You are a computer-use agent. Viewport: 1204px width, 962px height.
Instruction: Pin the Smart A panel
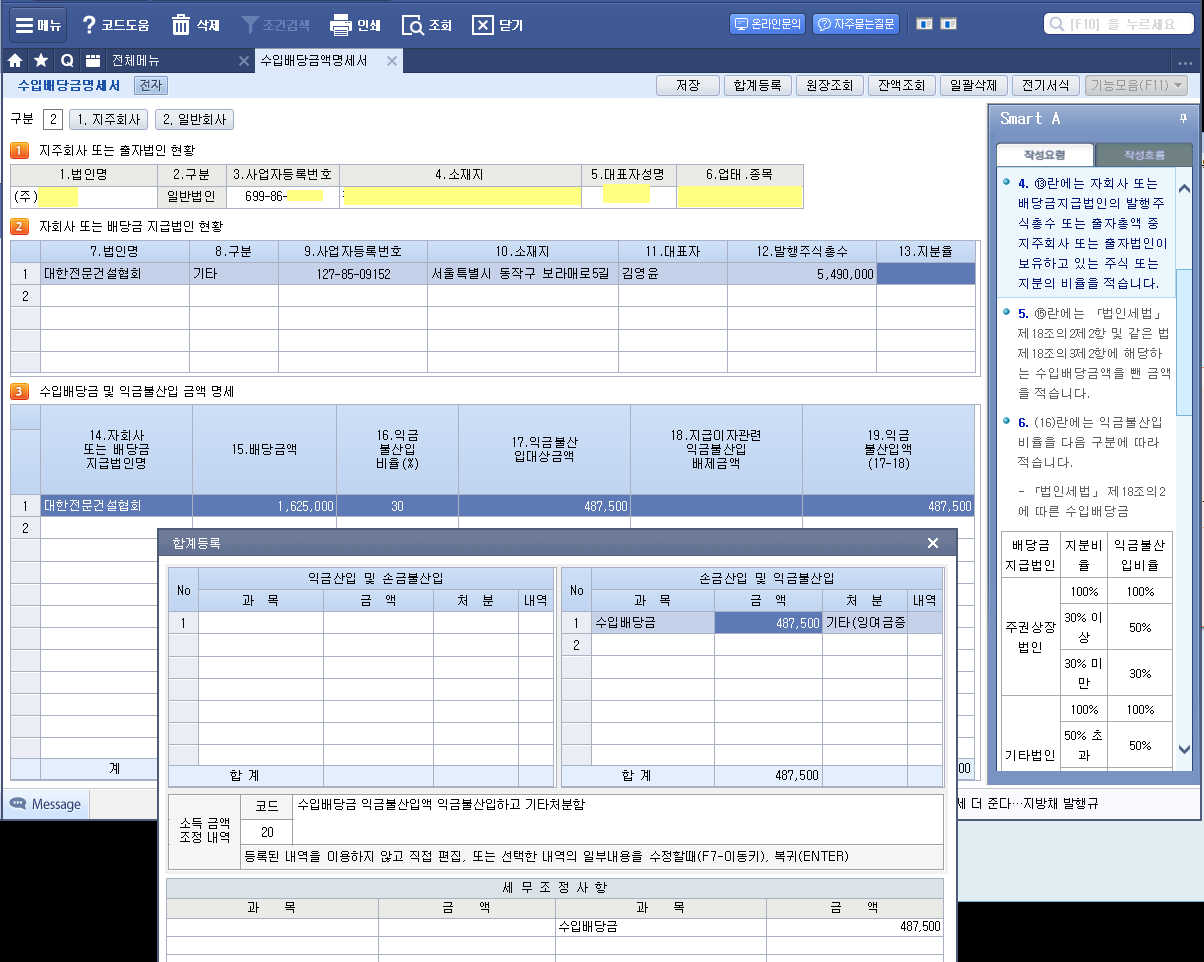1183,118
